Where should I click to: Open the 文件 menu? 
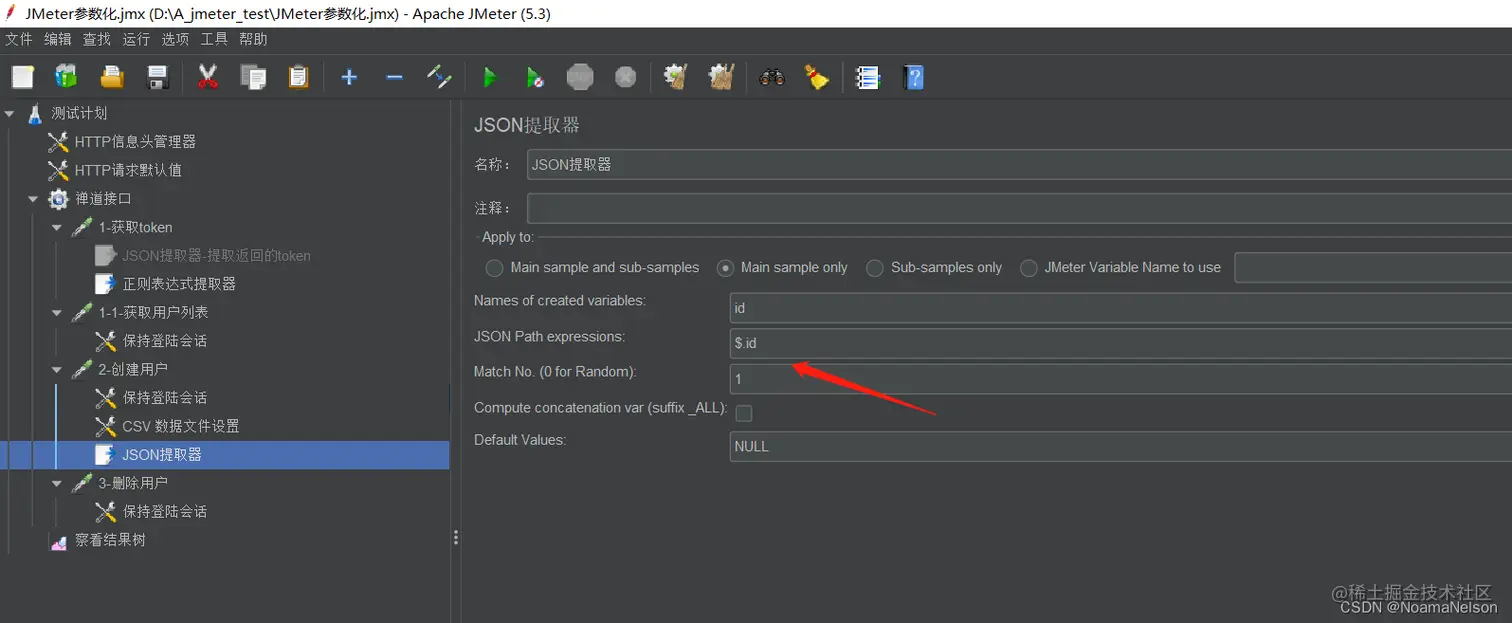coord(19,39)
